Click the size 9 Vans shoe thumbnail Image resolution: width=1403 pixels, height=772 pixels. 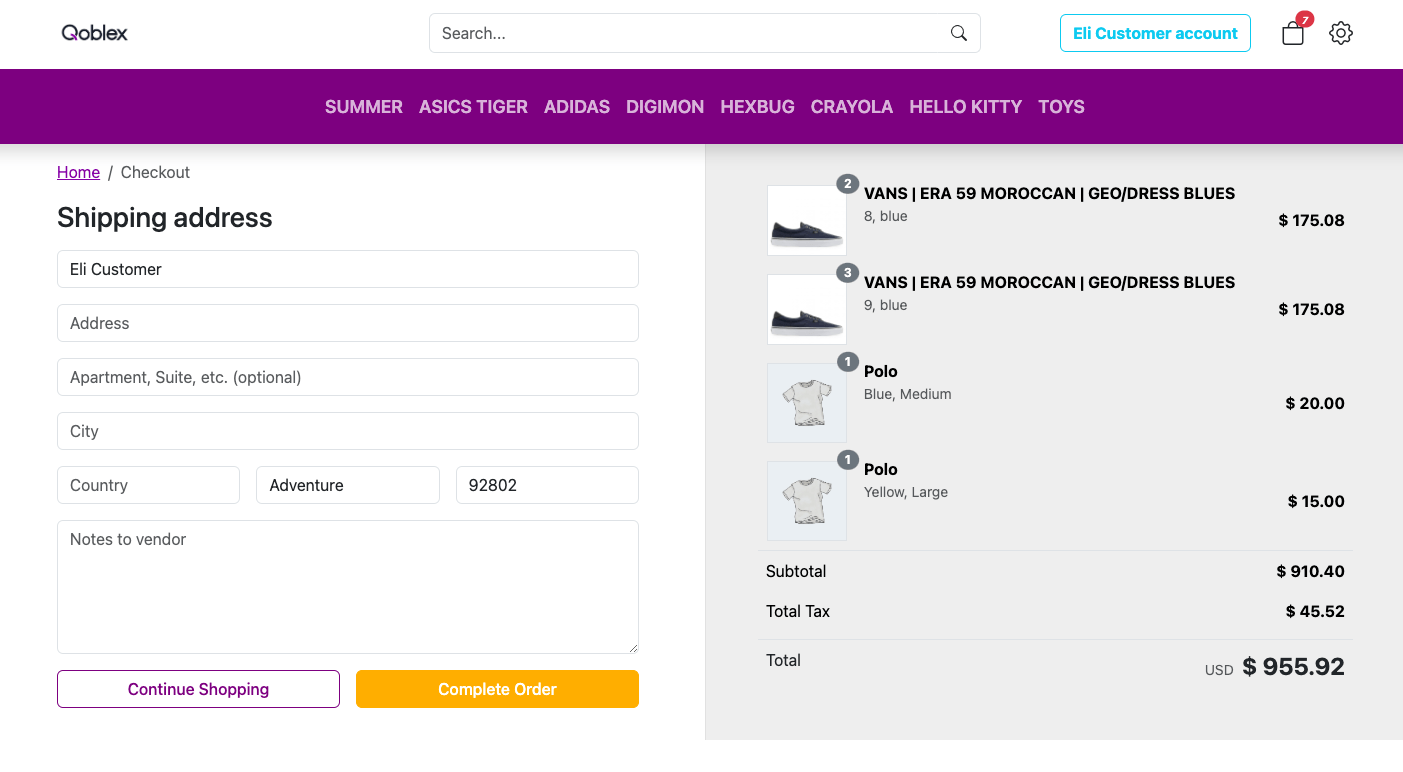point(807,309)
